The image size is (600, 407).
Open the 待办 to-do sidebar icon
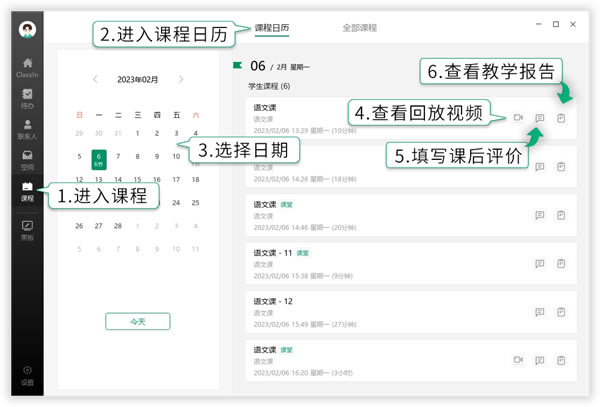point(27,97)
